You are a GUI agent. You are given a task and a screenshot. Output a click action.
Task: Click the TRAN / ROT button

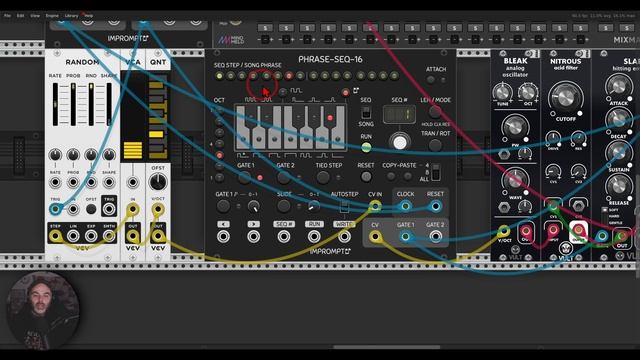tap(435, 145)
